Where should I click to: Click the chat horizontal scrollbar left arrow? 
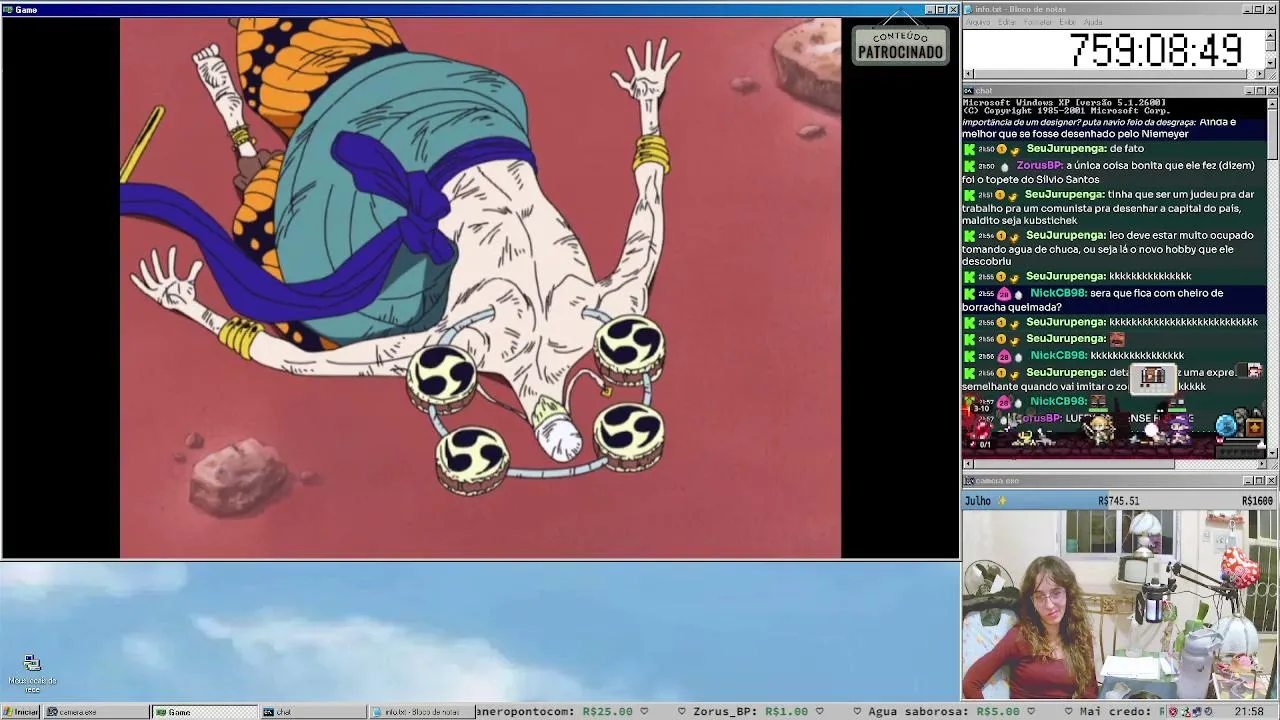[x=968, y=464]
